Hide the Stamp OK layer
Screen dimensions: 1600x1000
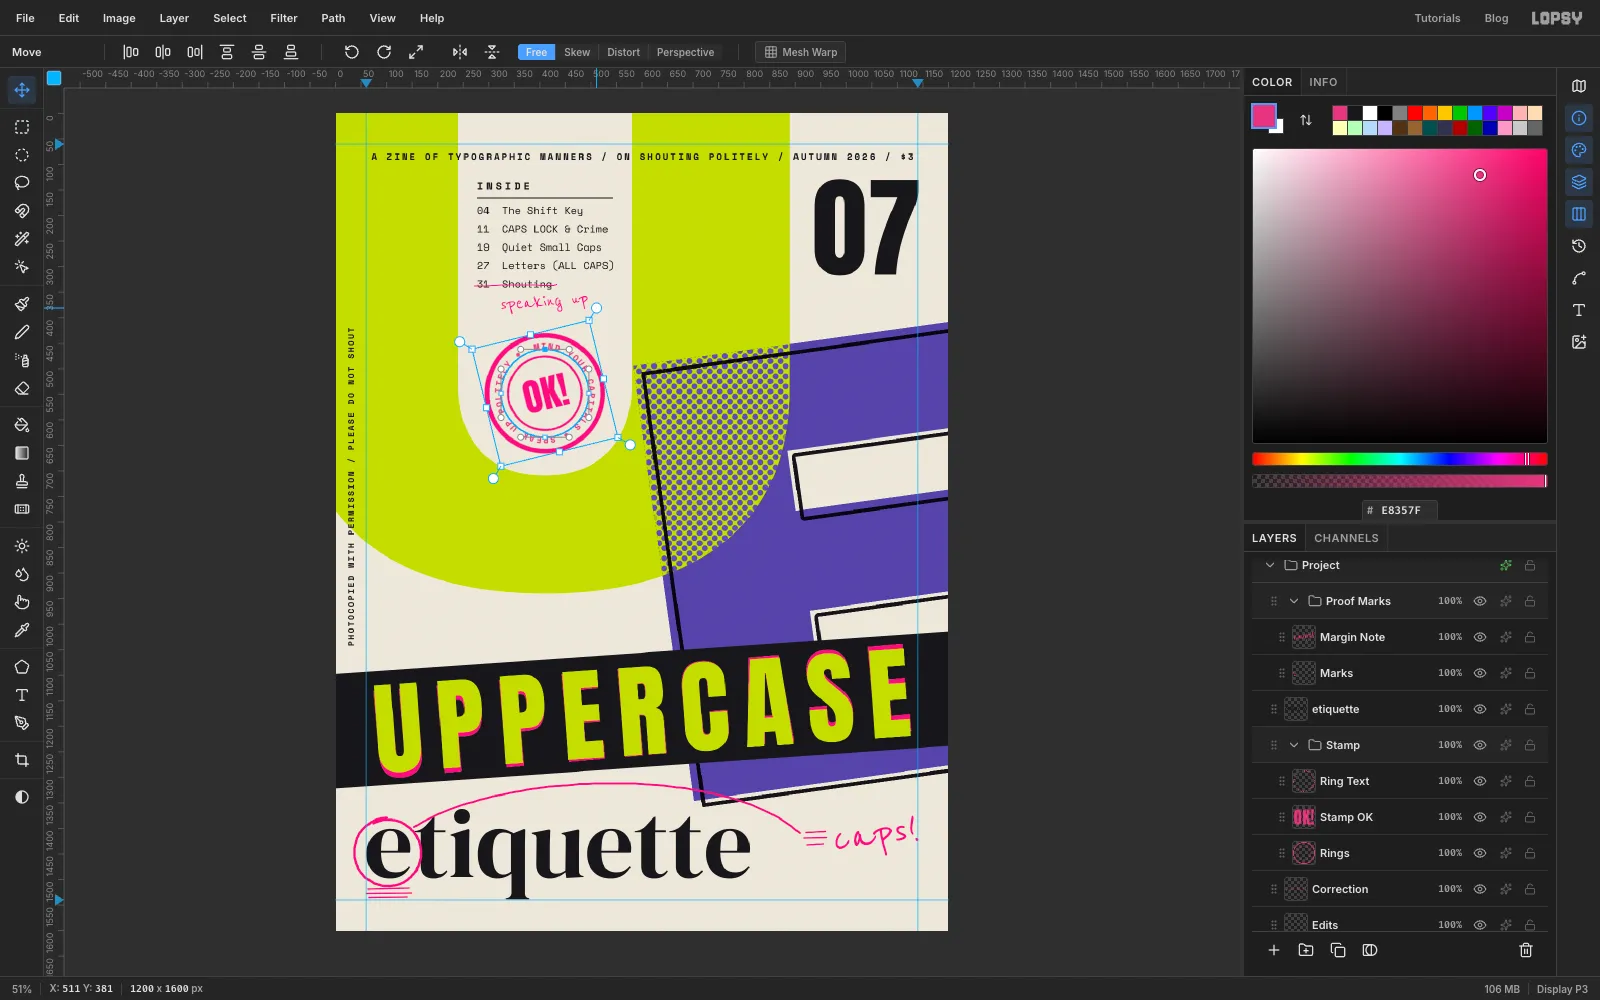pos(1480,817)
